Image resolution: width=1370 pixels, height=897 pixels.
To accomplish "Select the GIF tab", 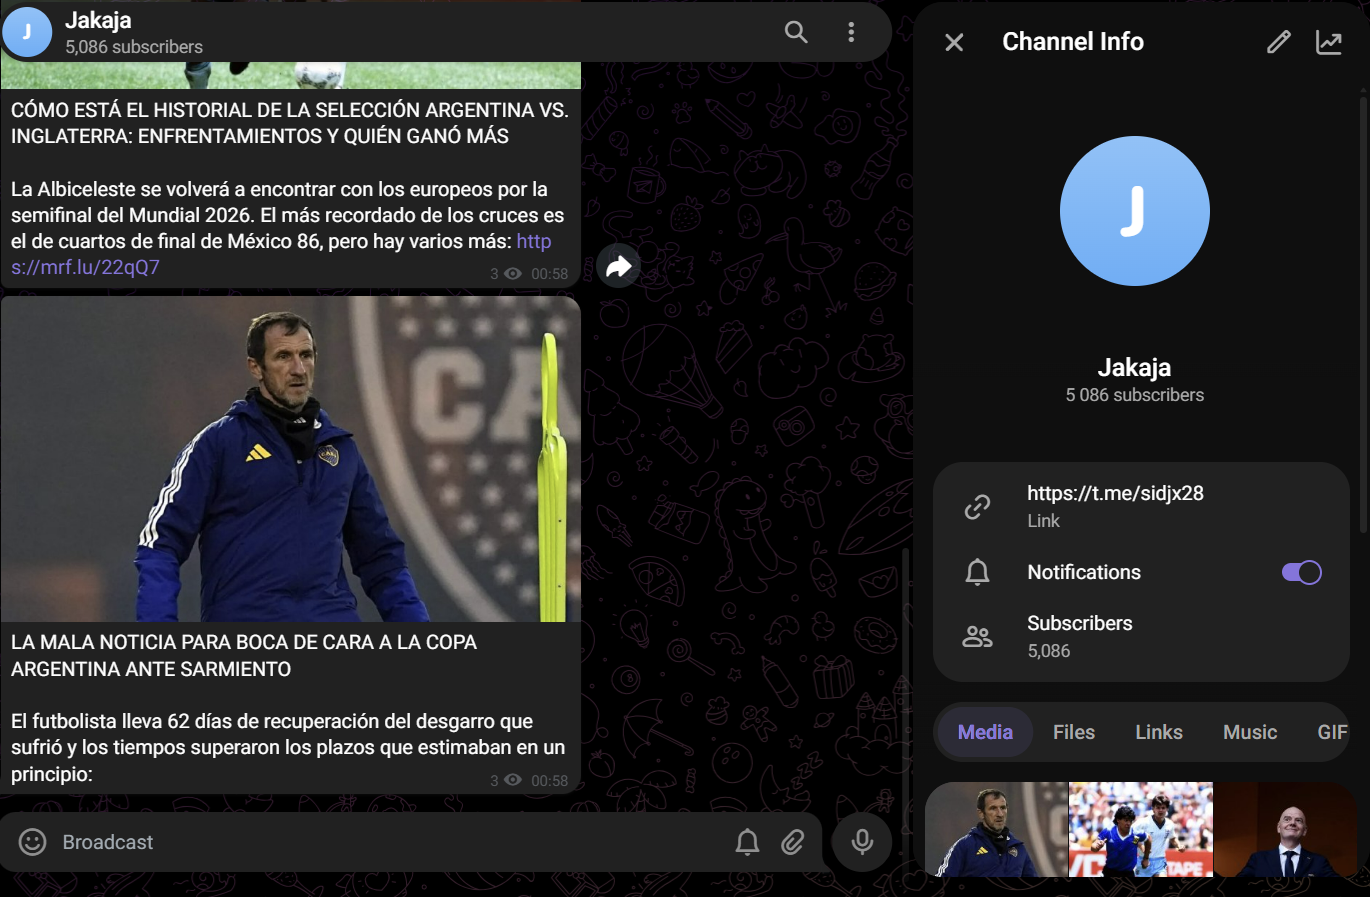I will pyautogui.click(x=1332, y=732).
